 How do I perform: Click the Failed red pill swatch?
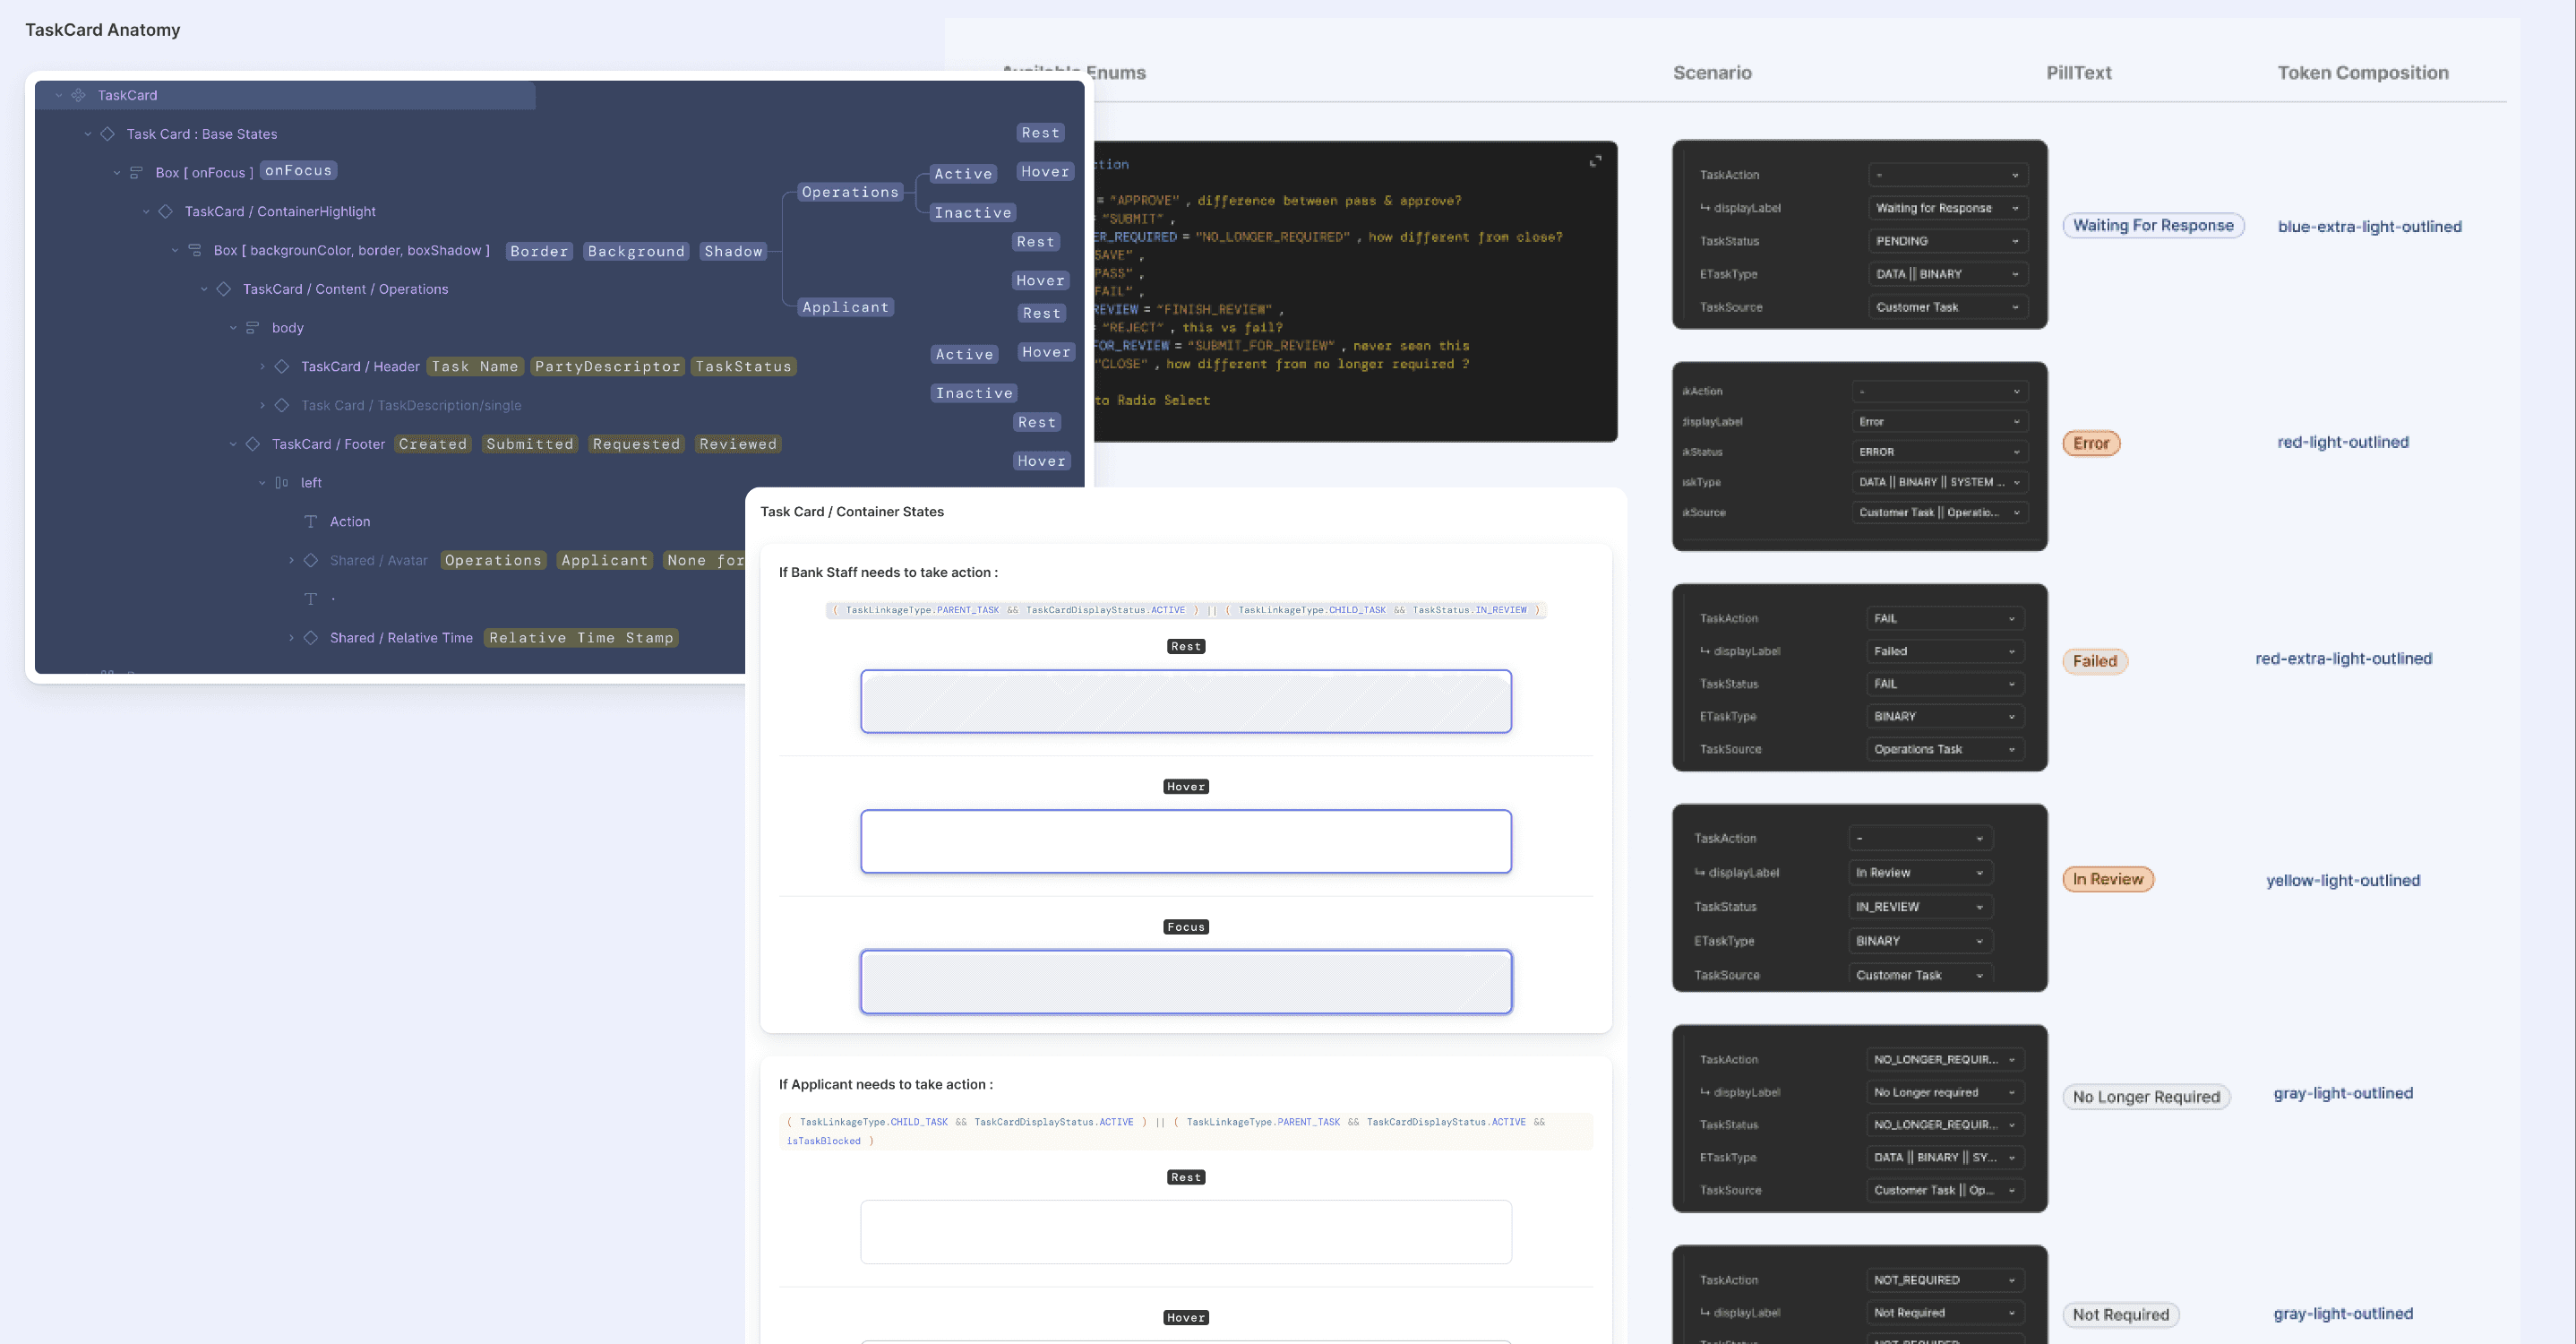pyautogui.click(x=2094, y=661)
